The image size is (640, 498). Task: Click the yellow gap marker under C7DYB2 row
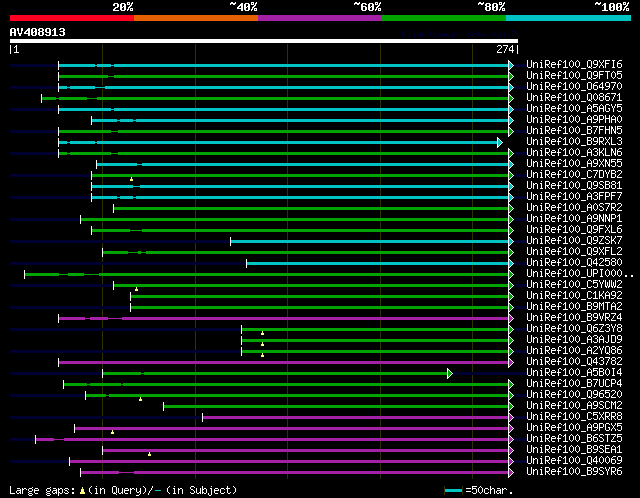[131, 179]
